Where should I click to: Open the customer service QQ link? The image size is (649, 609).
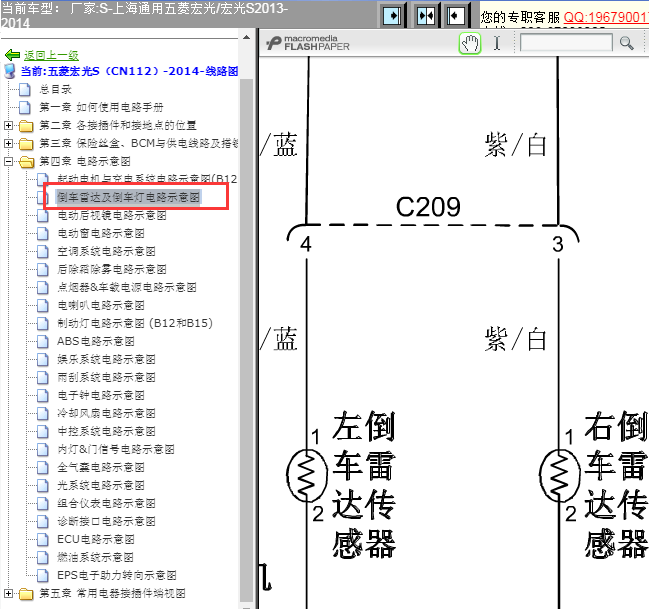pos(606,17)
